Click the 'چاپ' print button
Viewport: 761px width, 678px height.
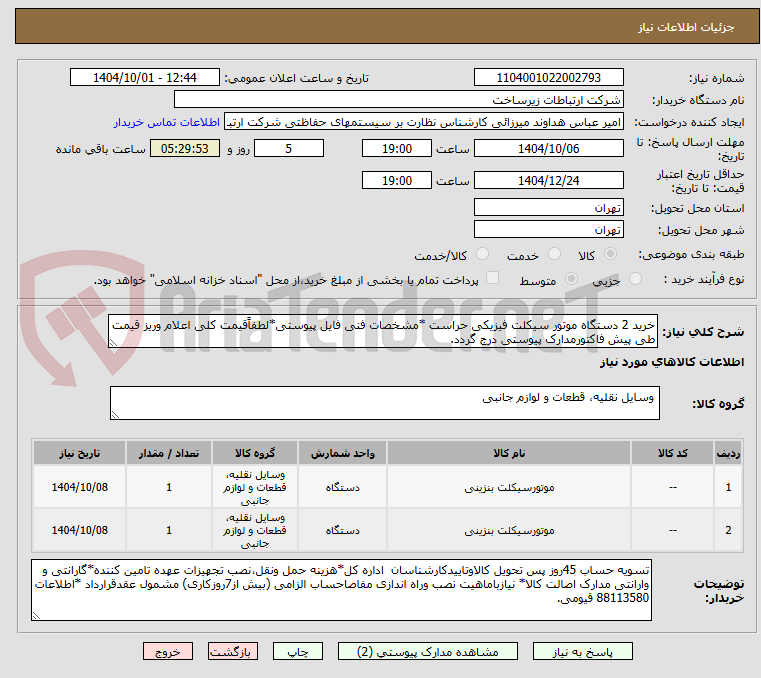(298, 651)
